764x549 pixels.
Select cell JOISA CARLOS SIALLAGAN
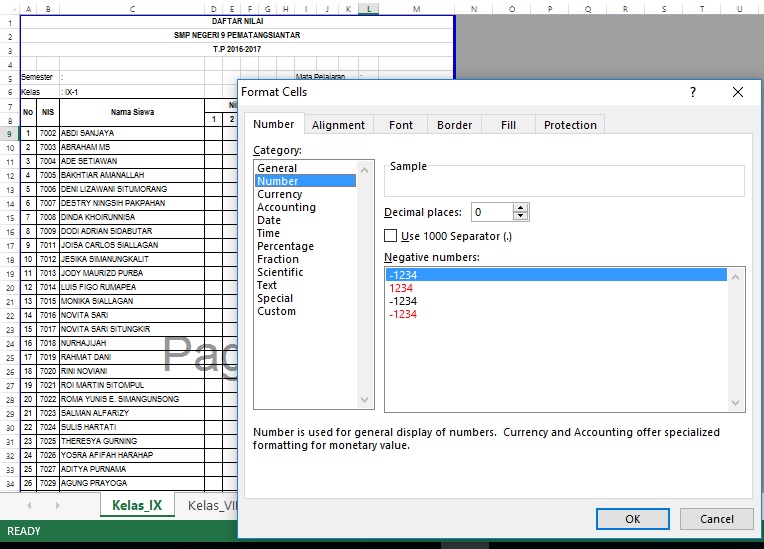pos(132,245)
